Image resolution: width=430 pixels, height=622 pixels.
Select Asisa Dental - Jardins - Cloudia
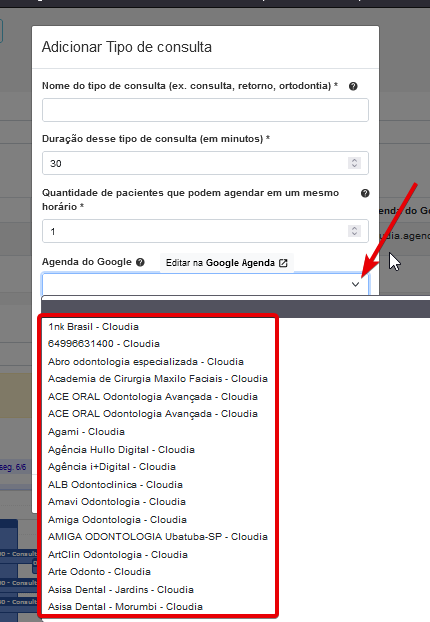(121, 590)
